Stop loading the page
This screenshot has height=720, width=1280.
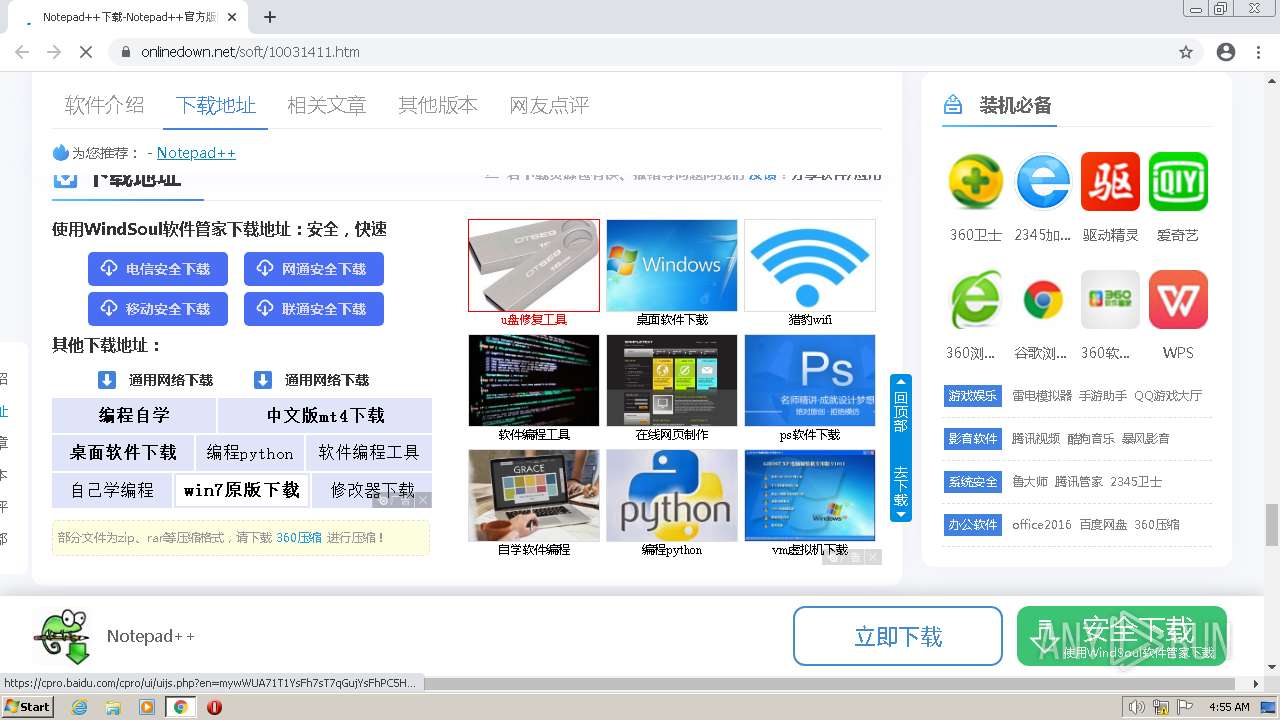(x=85, y=52)
